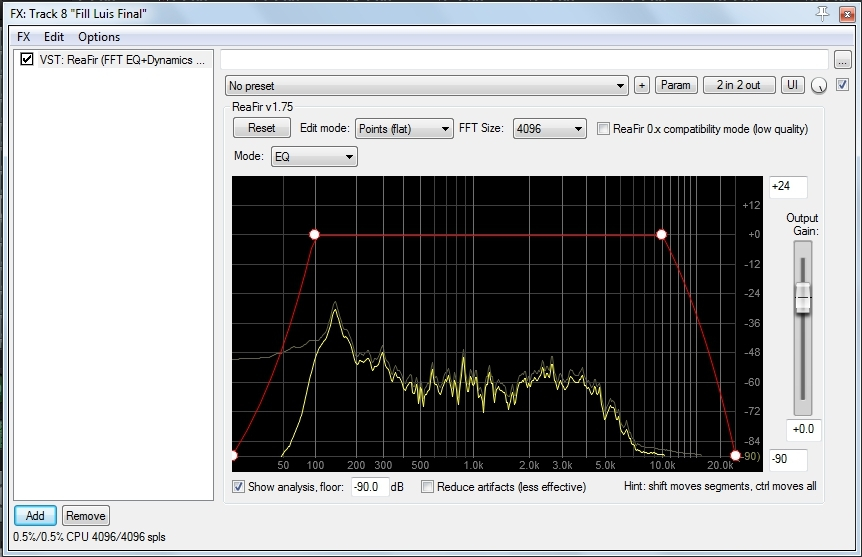Image resolution: width=862 pixels, height=557 pixels.
Task: Pin the FX window on top
Action: (x=823, y=13)
